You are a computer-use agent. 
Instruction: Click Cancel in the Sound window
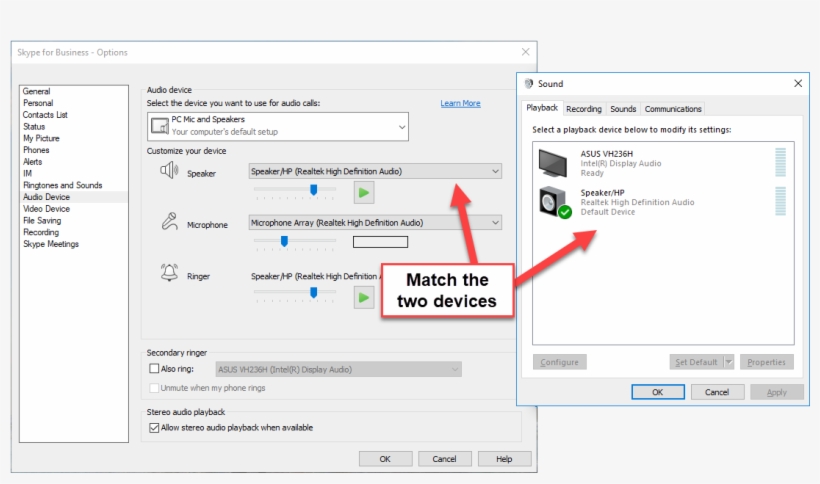click(717, 392)
